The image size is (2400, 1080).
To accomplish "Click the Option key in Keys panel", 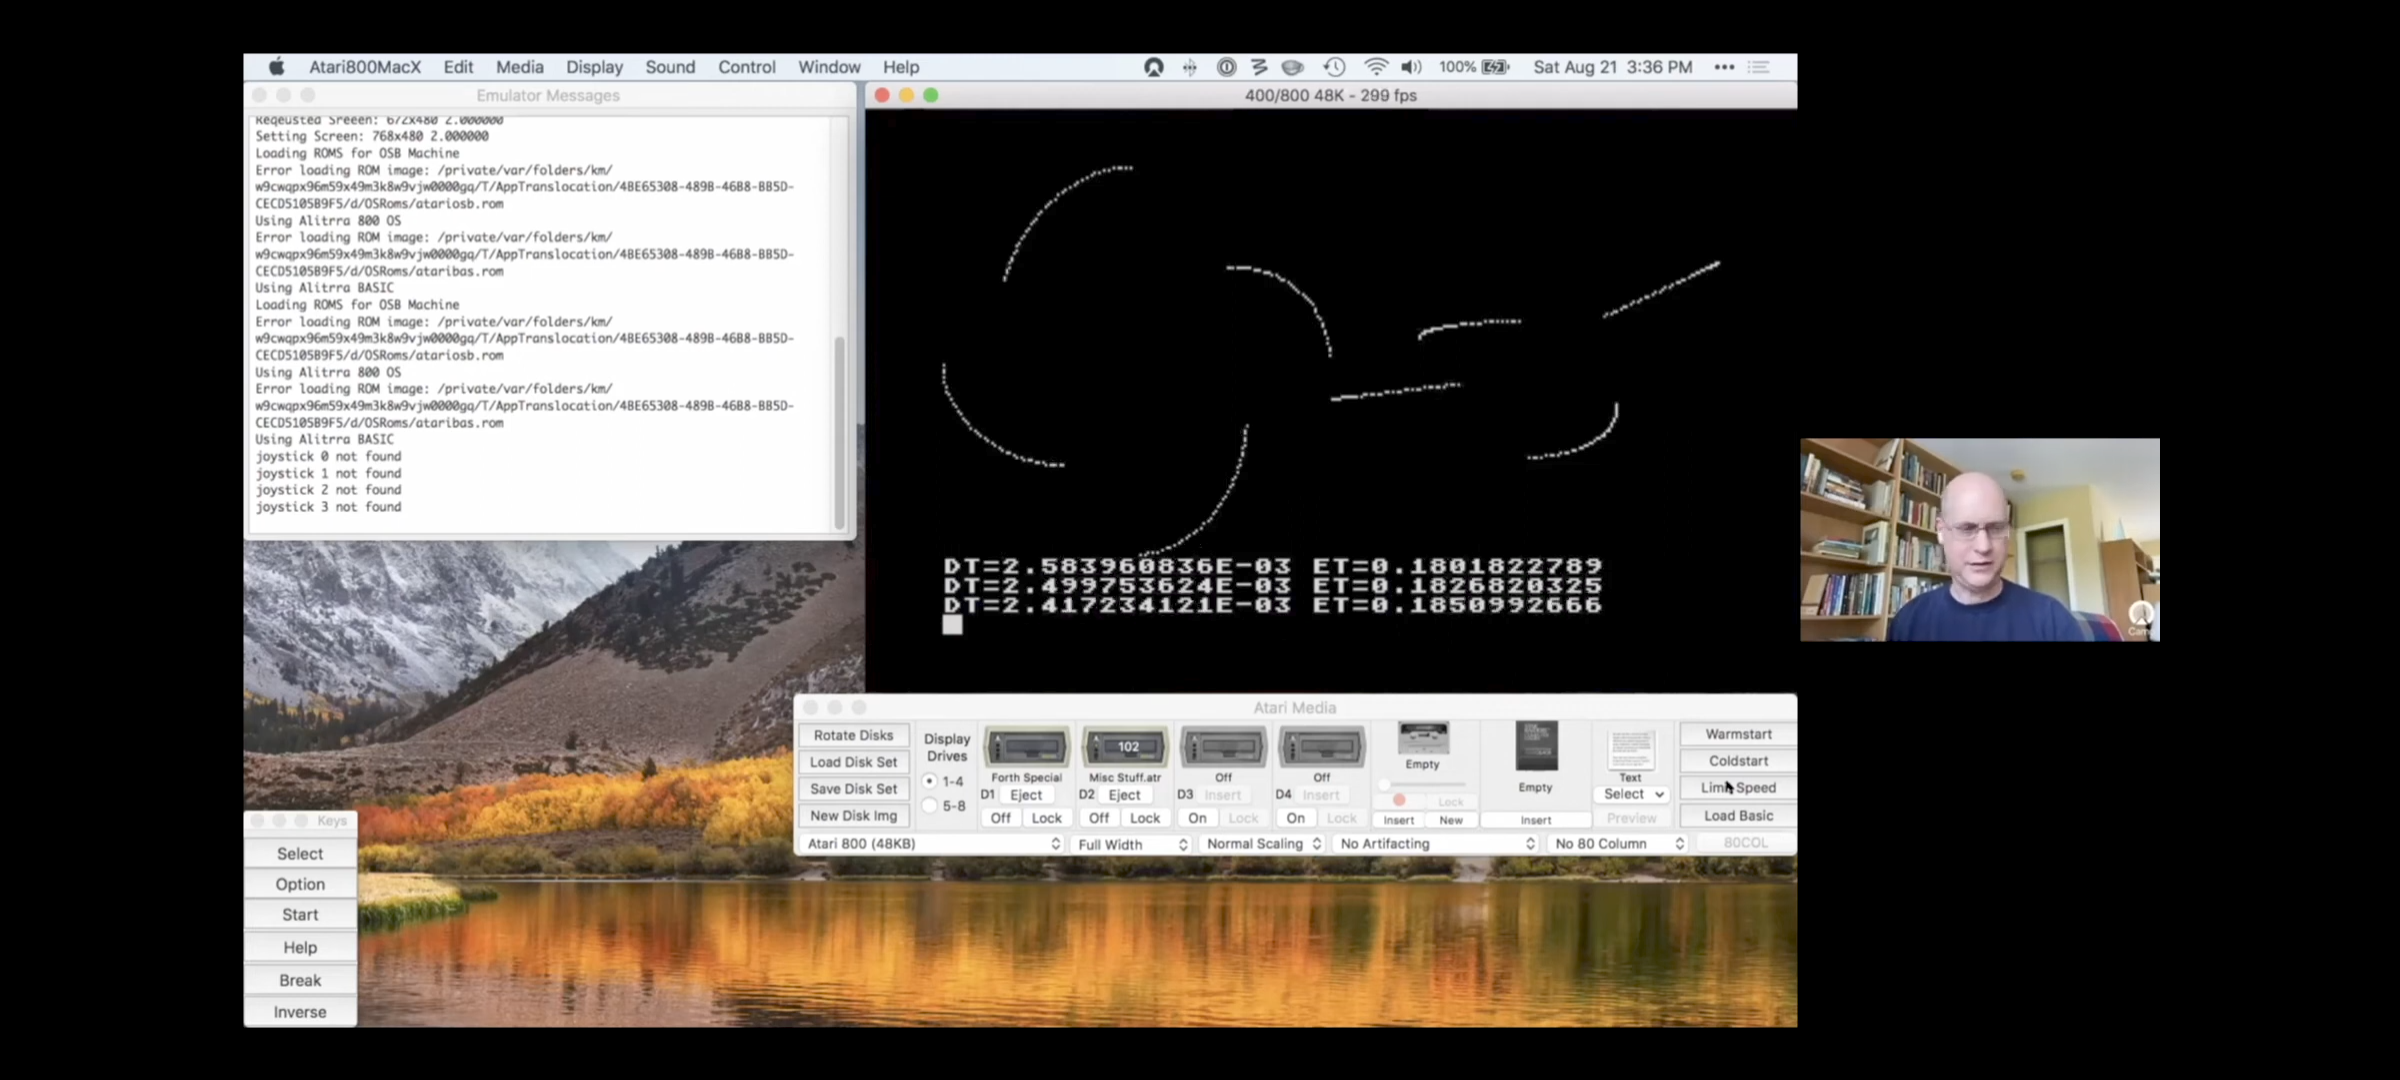I will (300, 884).
